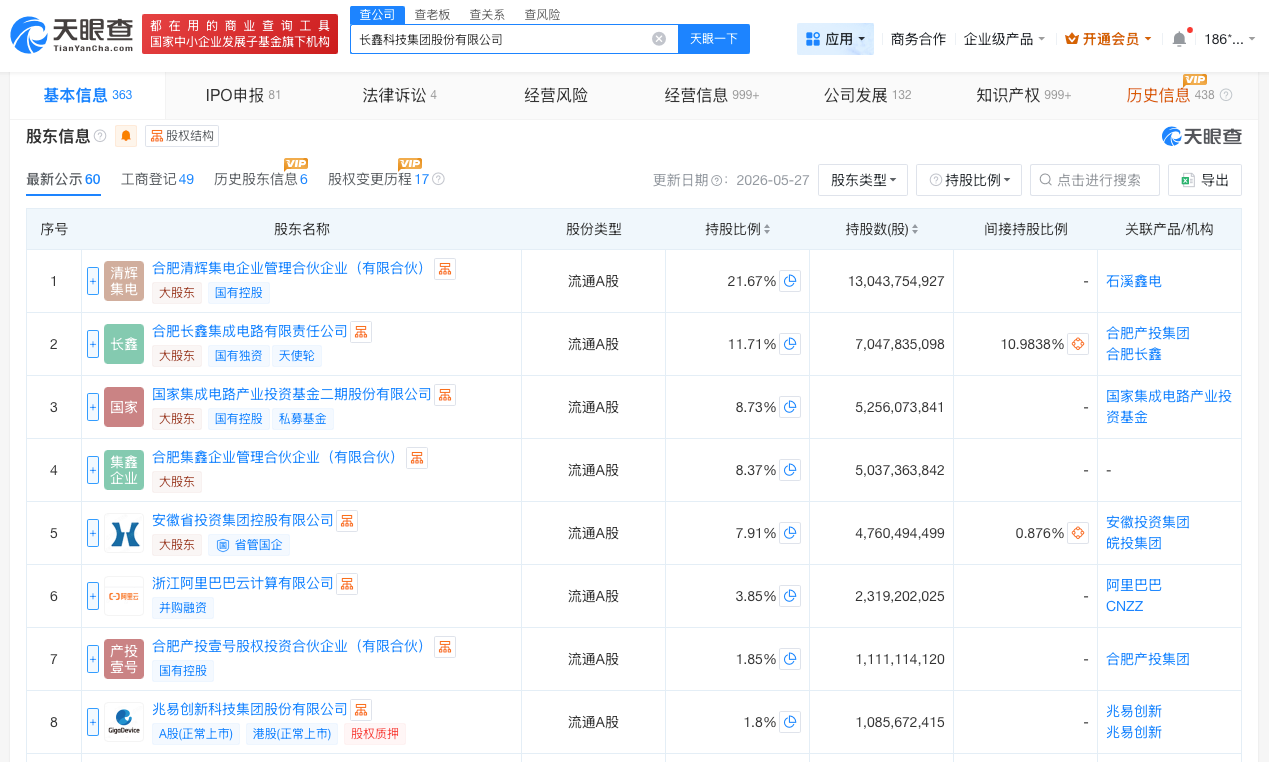Open indirect holding path for 10.9838%
Image resolution: width=1269 pixels, height=762 pixels.
1078,344
